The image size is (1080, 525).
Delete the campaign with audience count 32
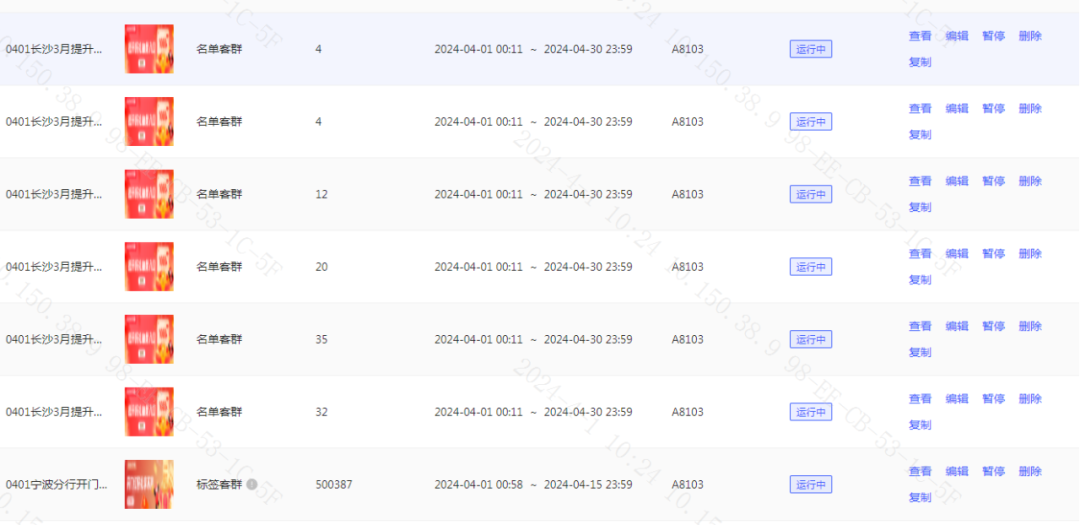1030,399
